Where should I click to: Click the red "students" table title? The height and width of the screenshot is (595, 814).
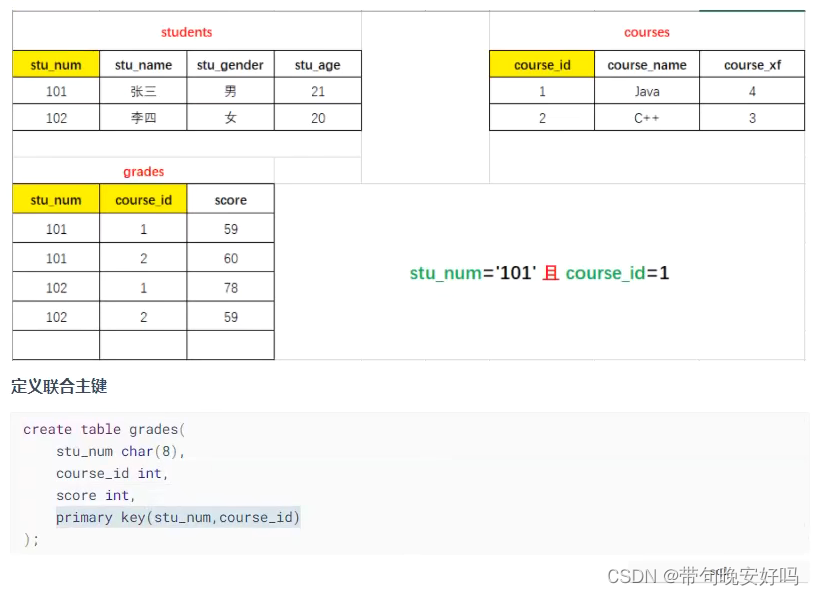click(x=186, y=32)
